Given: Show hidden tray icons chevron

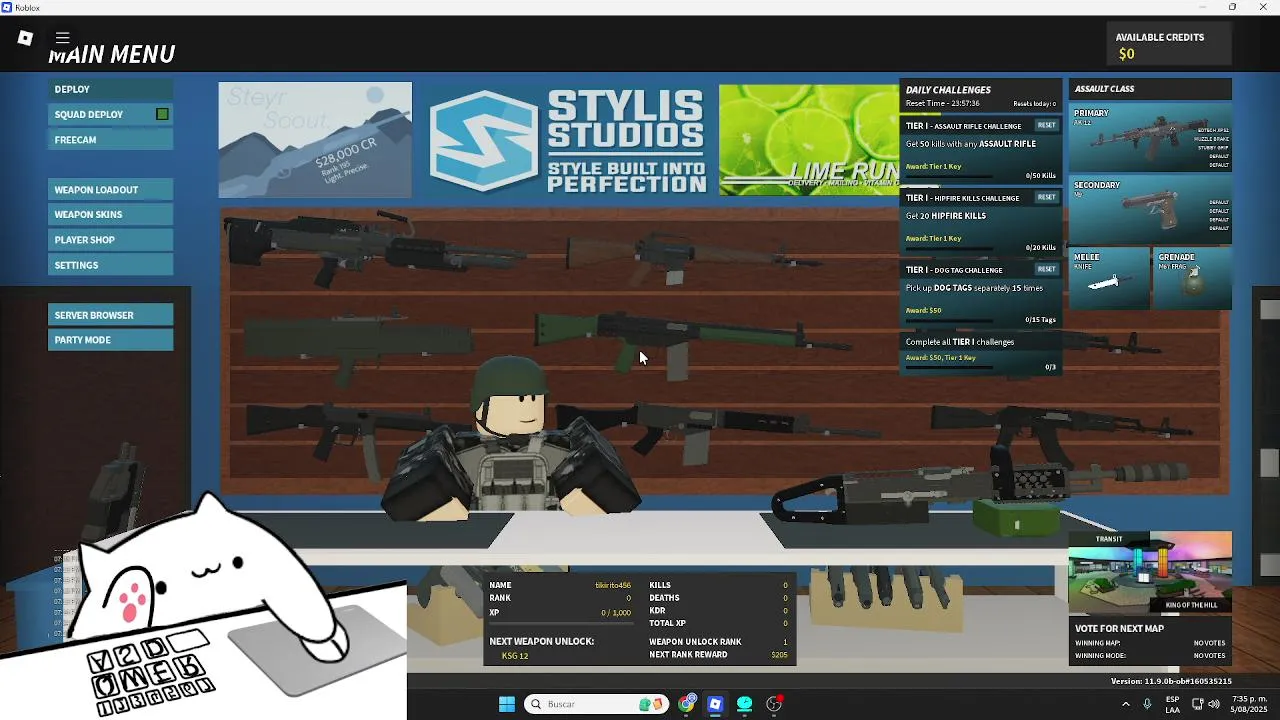Looking at the screenshot, I should 1126,704.
